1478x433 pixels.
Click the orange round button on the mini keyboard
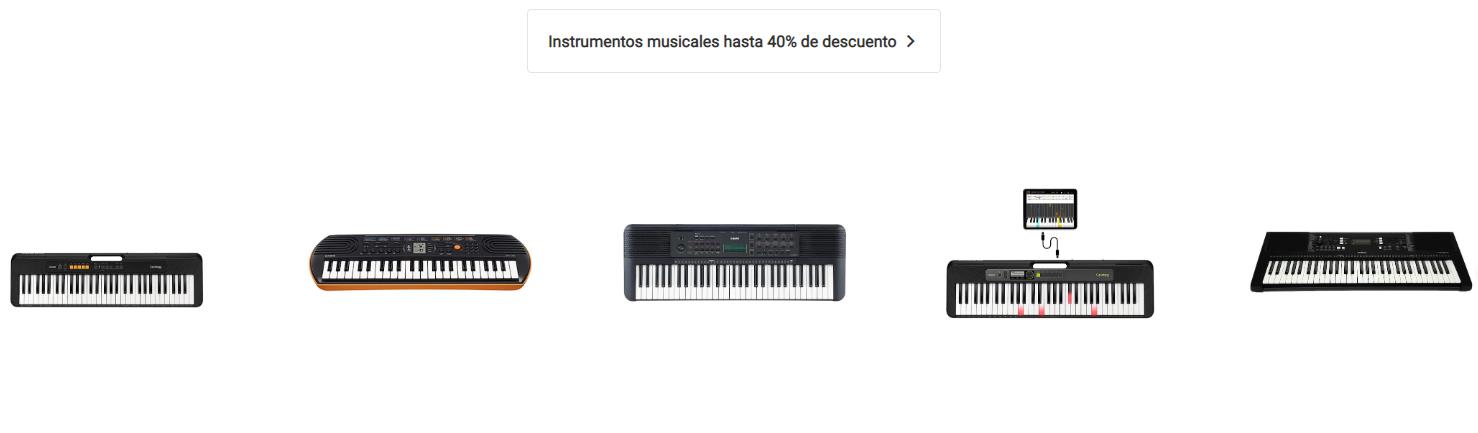point(457,248)
